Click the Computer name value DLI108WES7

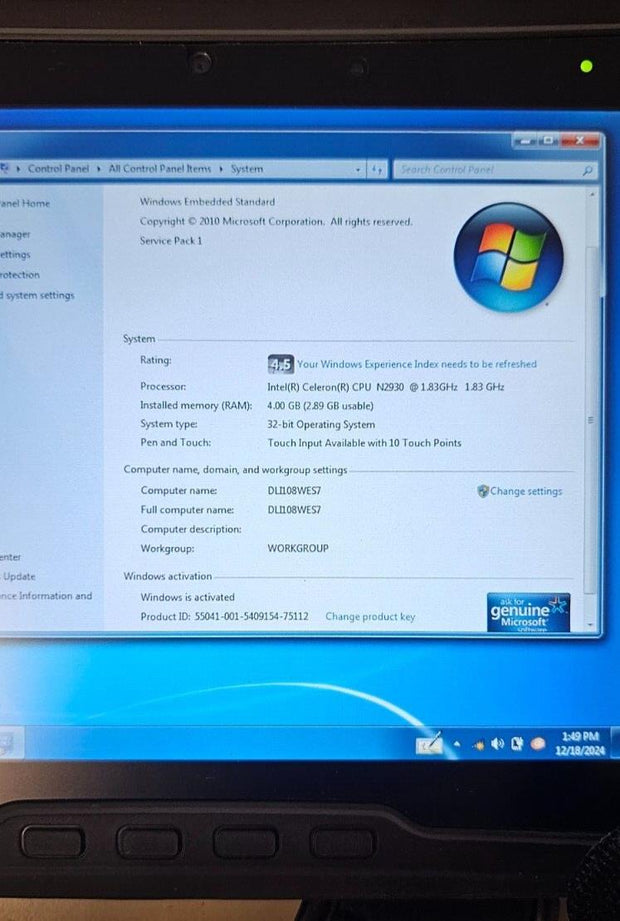(x=295, y=490)
